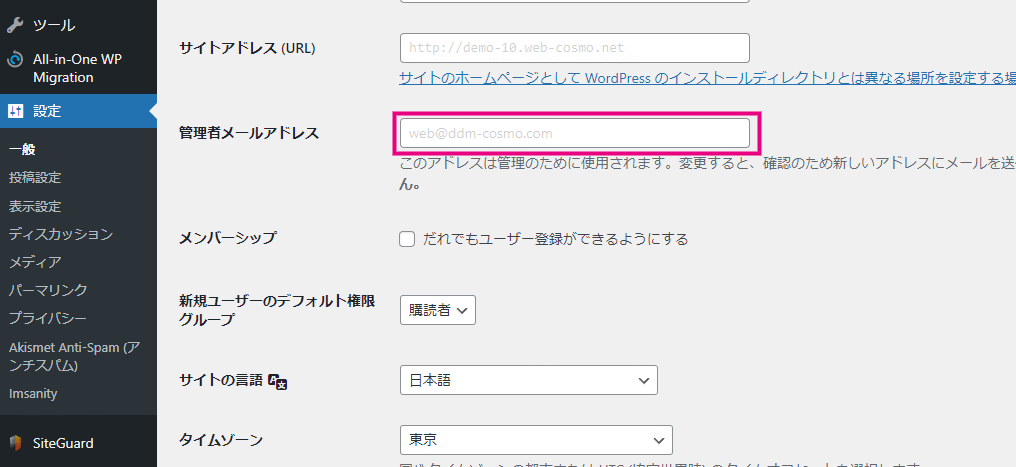
Task: Open プライバシー settings page
Action: [48, 318]
